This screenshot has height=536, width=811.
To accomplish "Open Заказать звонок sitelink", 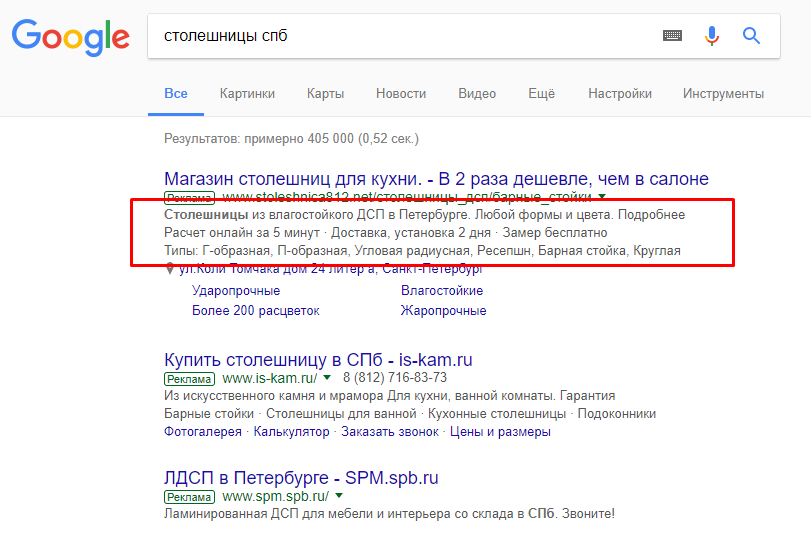I will tap(390, 431).
